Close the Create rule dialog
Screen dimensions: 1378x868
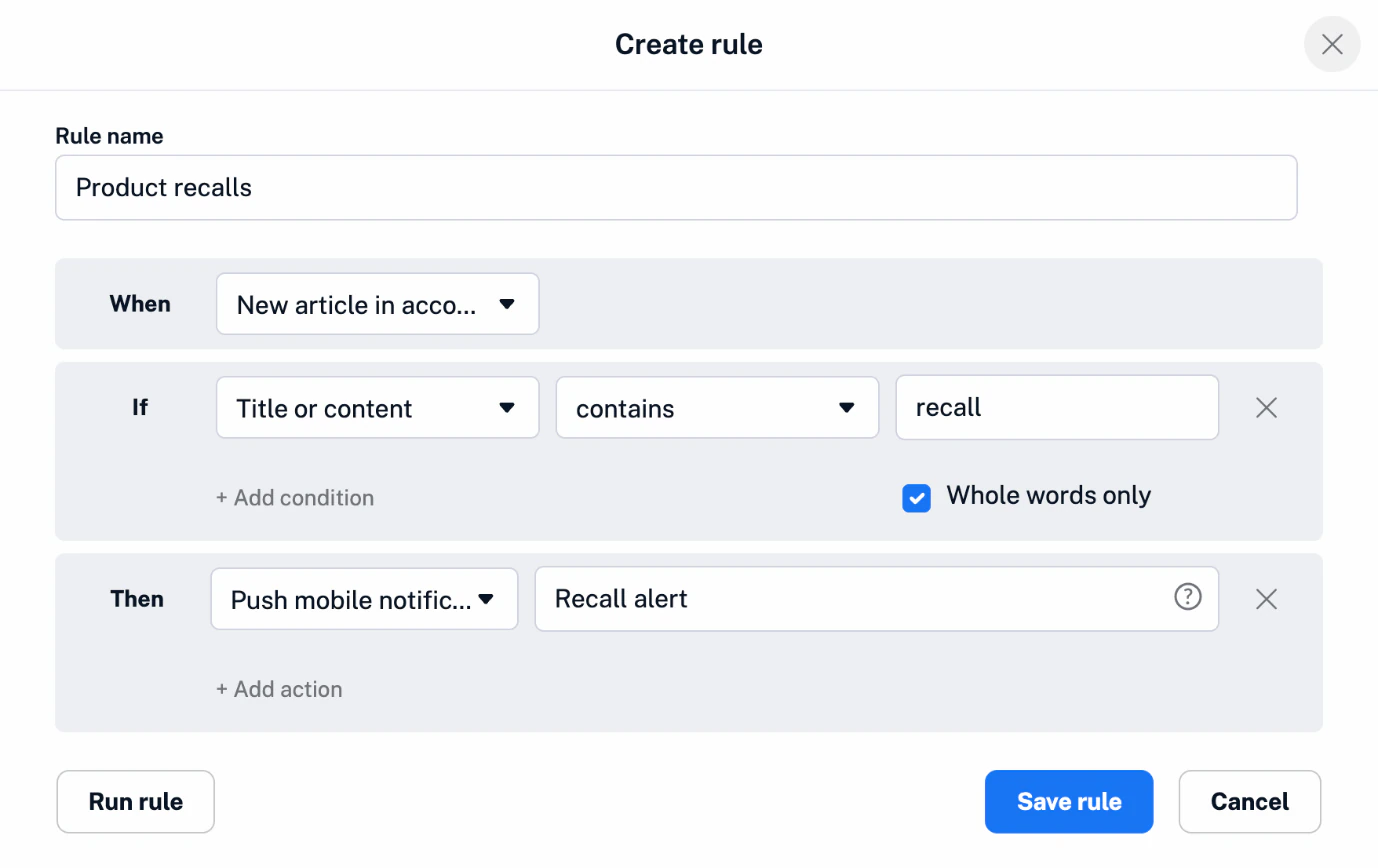[1332, 44]
